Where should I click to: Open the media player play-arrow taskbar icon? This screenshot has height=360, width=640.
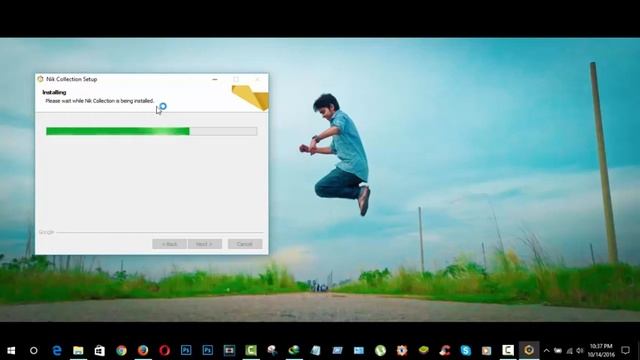point(487,350)
